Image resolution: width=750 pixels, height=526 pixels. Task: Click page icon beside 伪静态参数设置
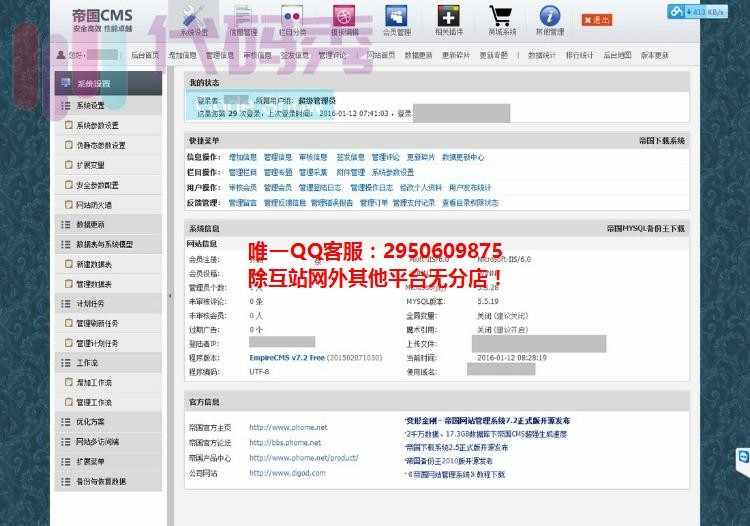pyautogui.click(x=69, y=145)
